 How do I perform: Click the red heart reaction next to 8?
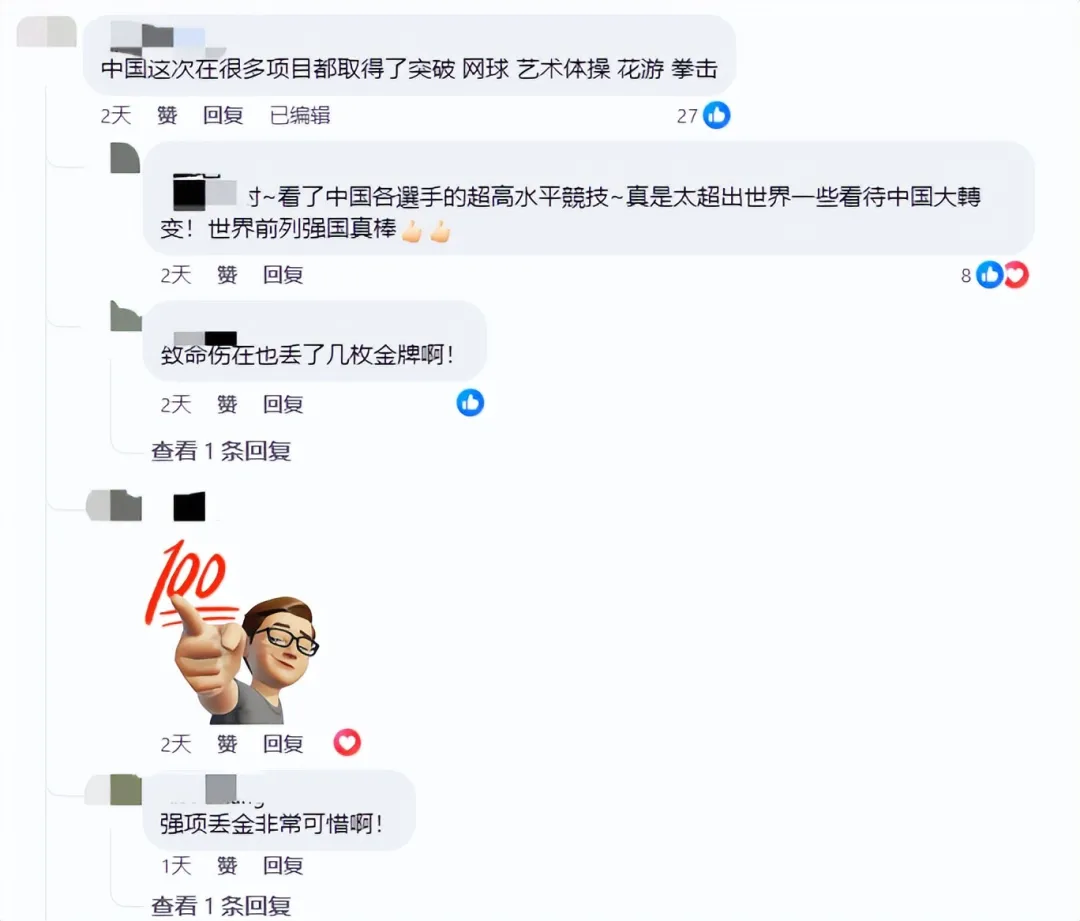coord(1017,275)
